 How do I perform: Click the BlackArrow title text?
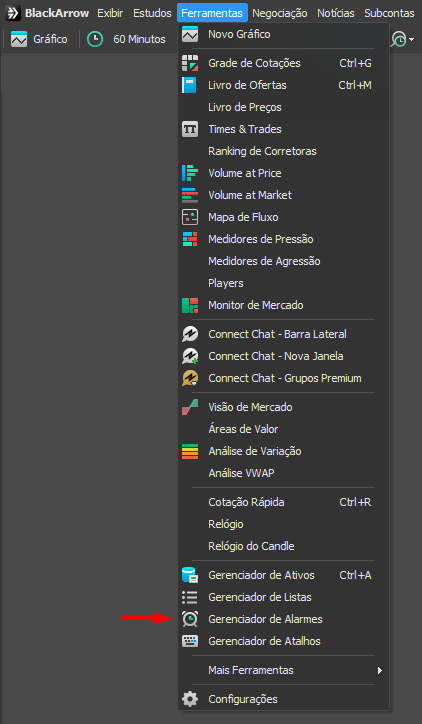click(x=57, y=13)
